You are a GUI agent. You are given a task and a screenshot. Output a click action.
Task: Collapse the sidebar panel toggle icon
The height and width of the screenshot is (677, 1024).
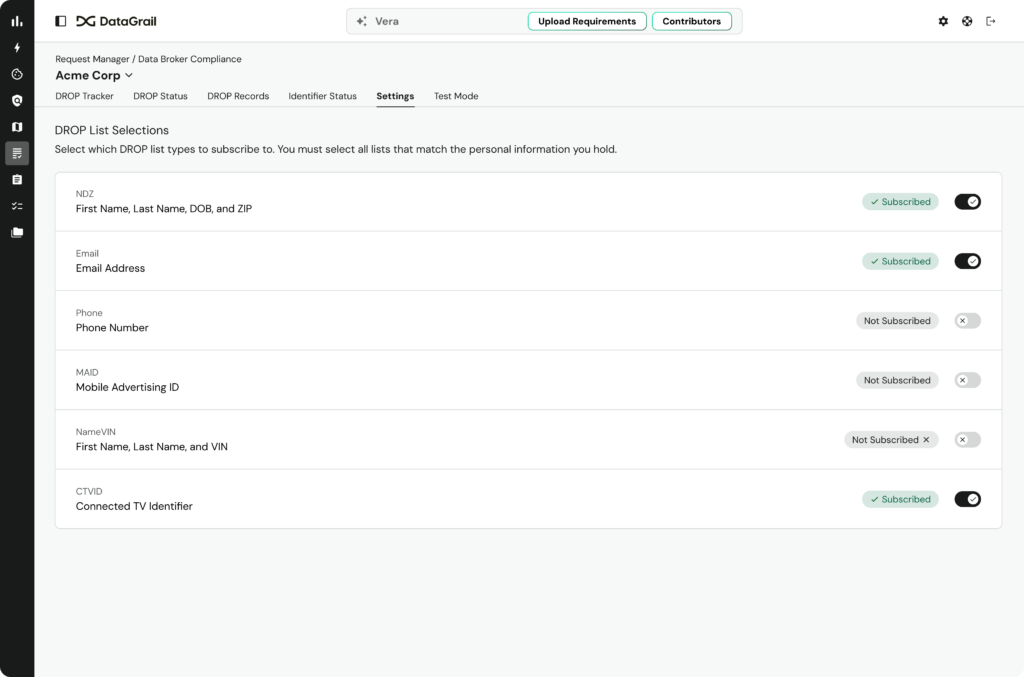(61, 21)
